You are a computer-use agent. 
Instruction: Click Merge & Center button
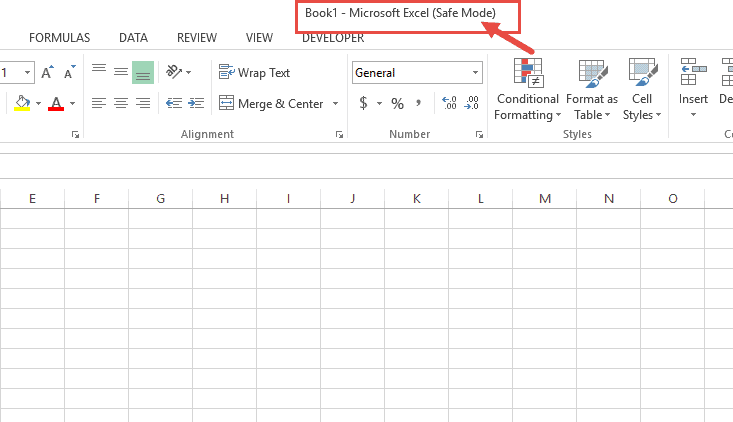[x=271, y=103]
